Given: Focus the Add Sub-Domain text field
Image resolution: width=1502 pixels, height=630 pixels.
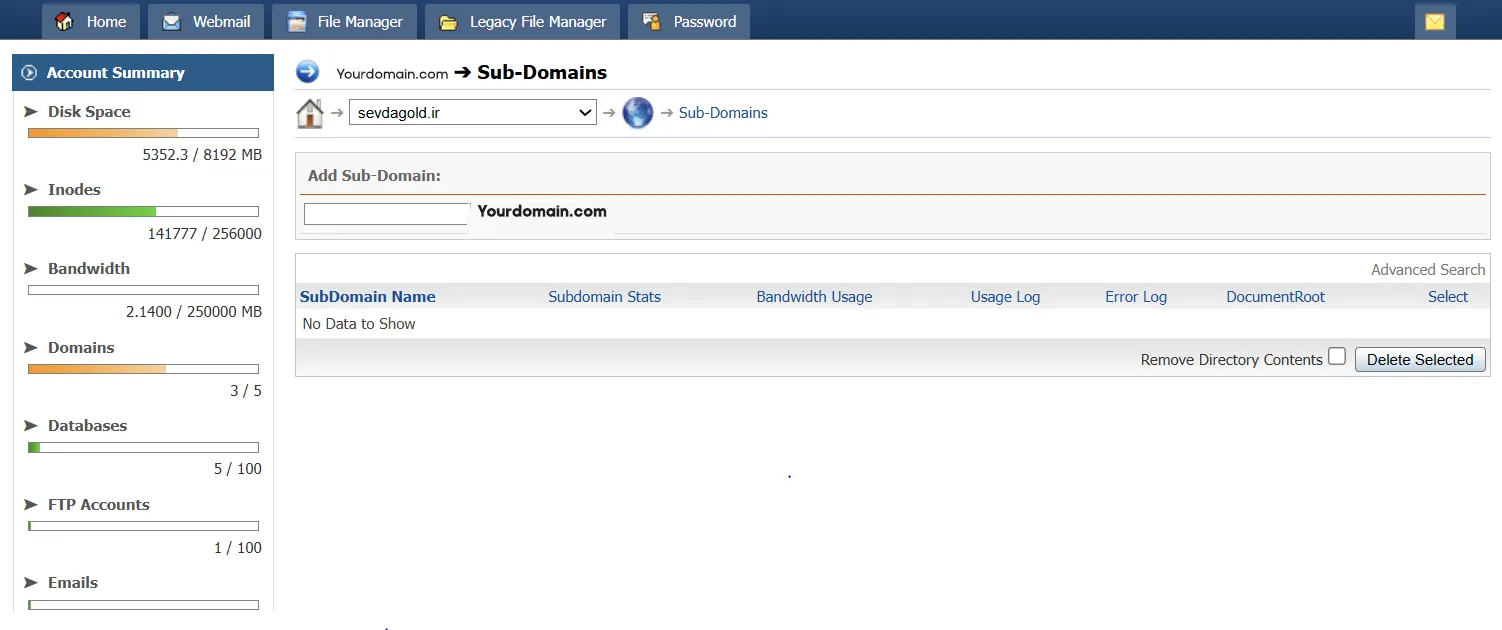Looking at the screenshot, I should click(x=386, y=214).
